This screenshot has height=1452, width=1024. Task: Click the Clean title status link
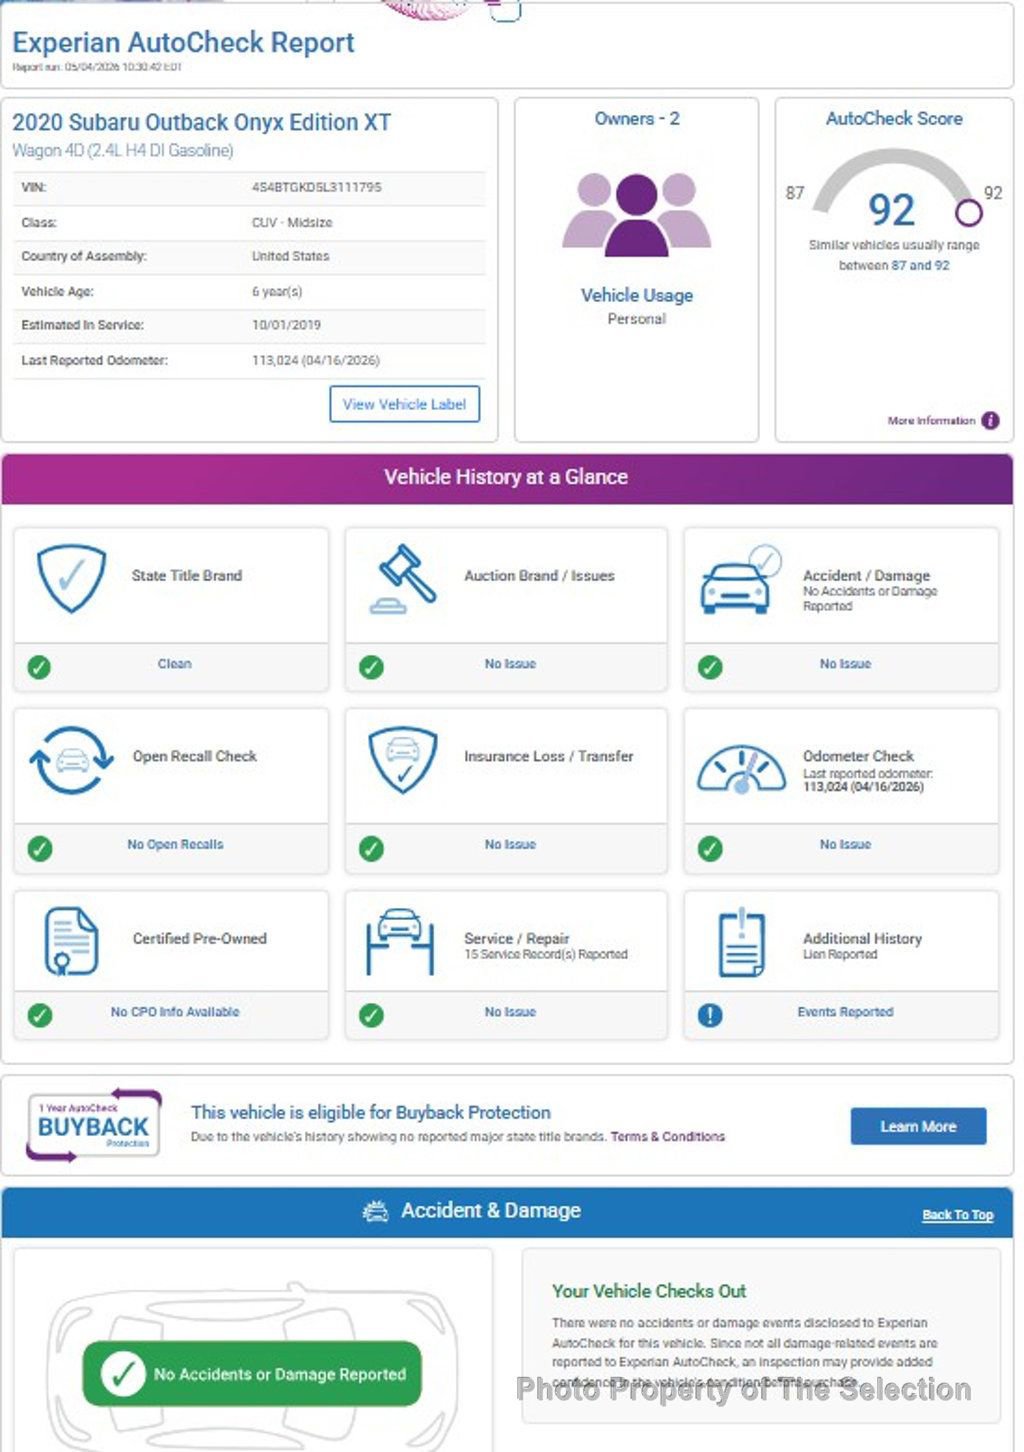pyautogui.click(x=174, y=664)
